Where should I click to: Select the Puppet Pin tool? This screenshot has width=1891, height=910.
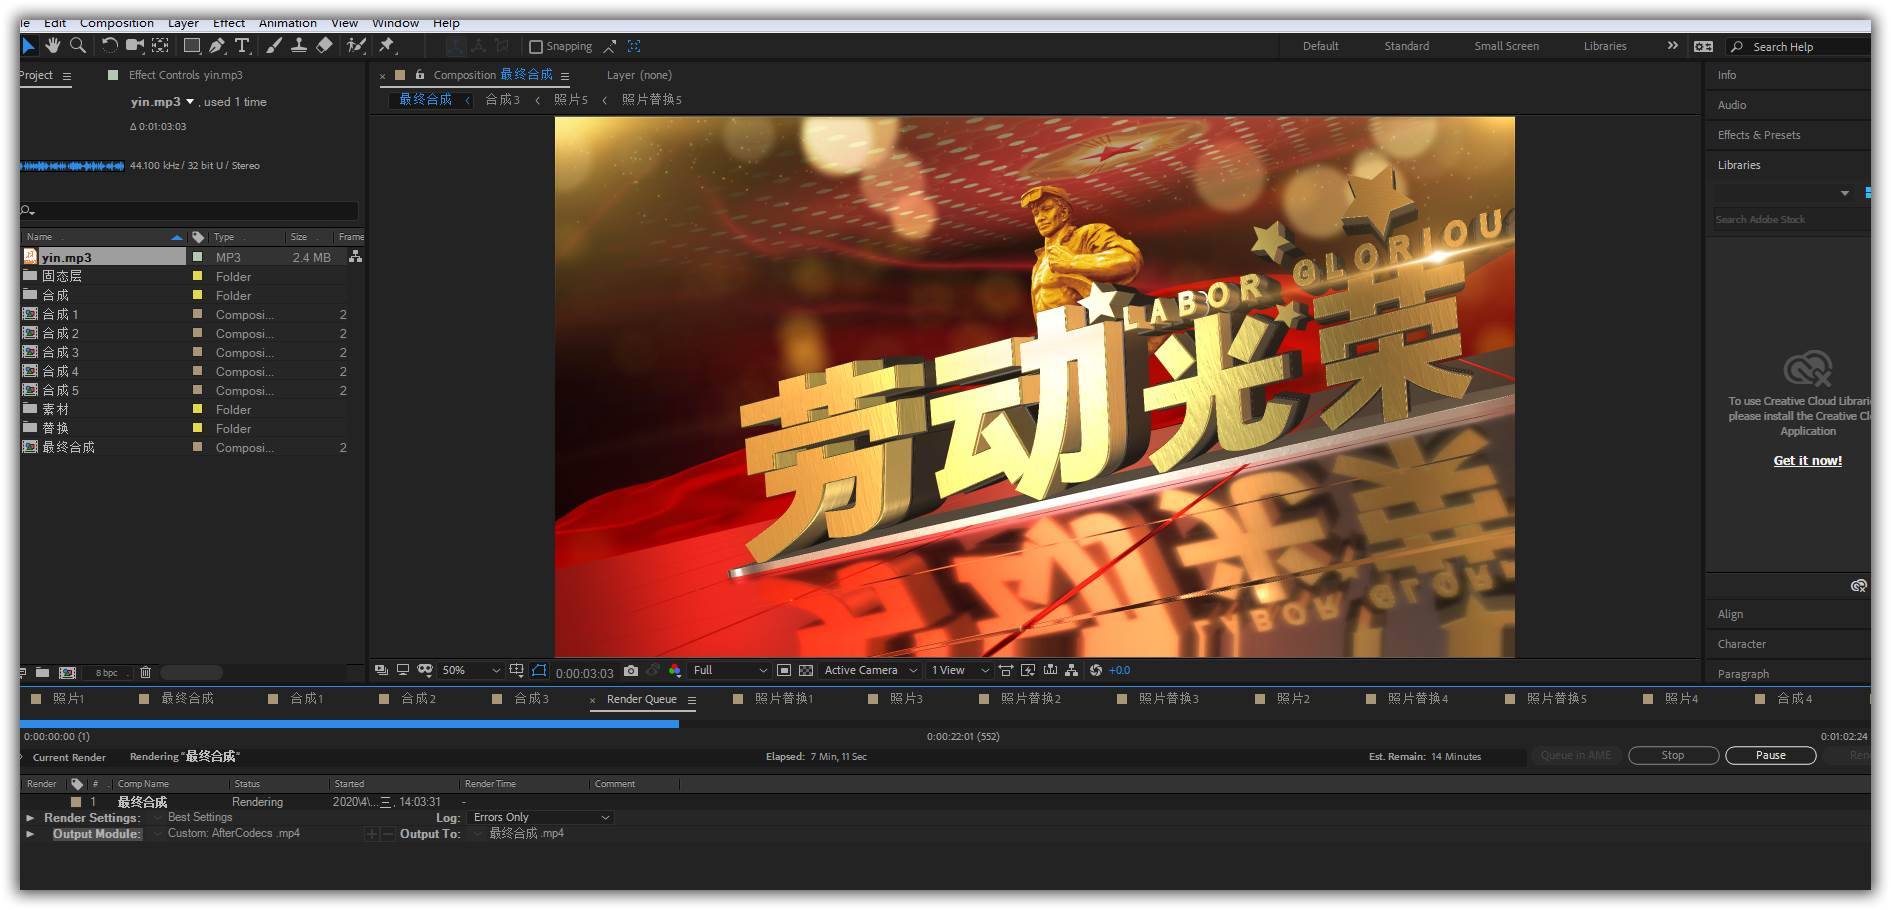(387, 46)
